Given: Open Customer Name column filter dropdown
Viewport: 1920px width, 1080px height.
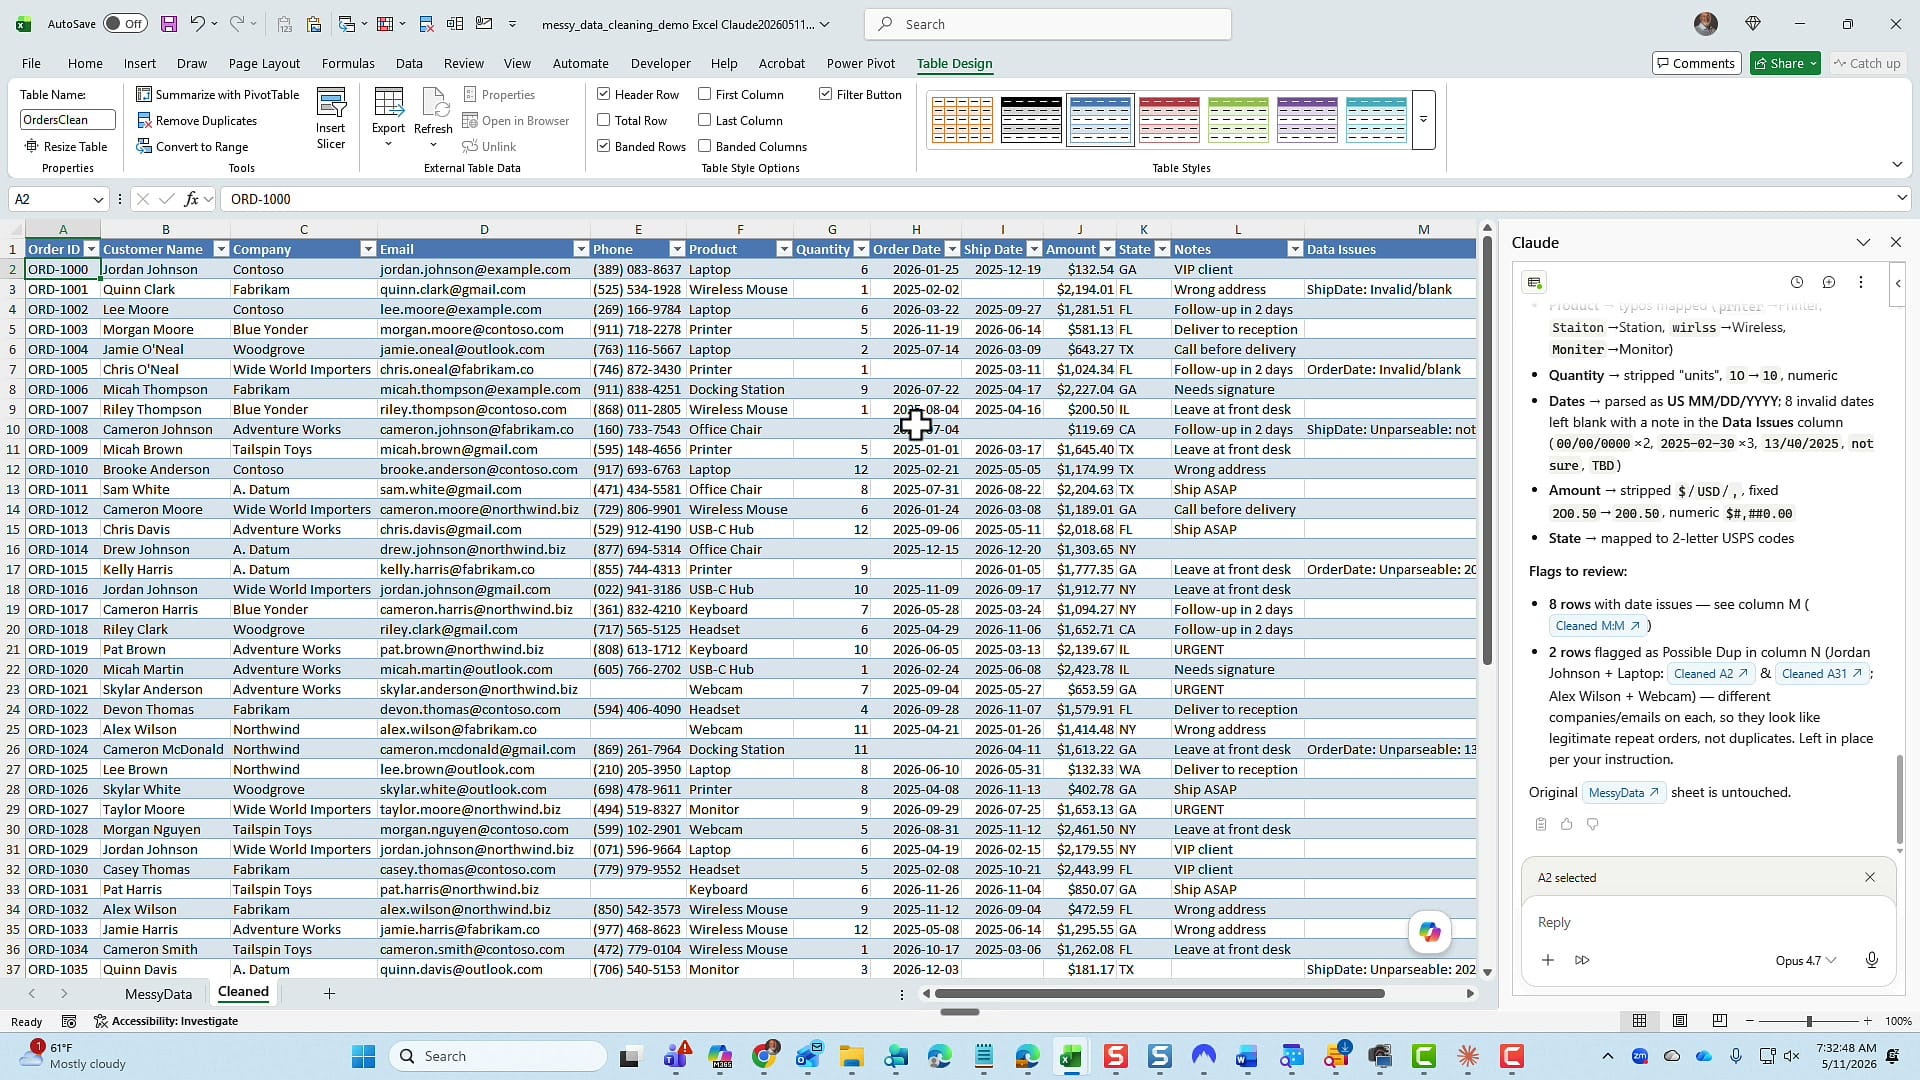Looking at the screenshot, I should (222, 249).
